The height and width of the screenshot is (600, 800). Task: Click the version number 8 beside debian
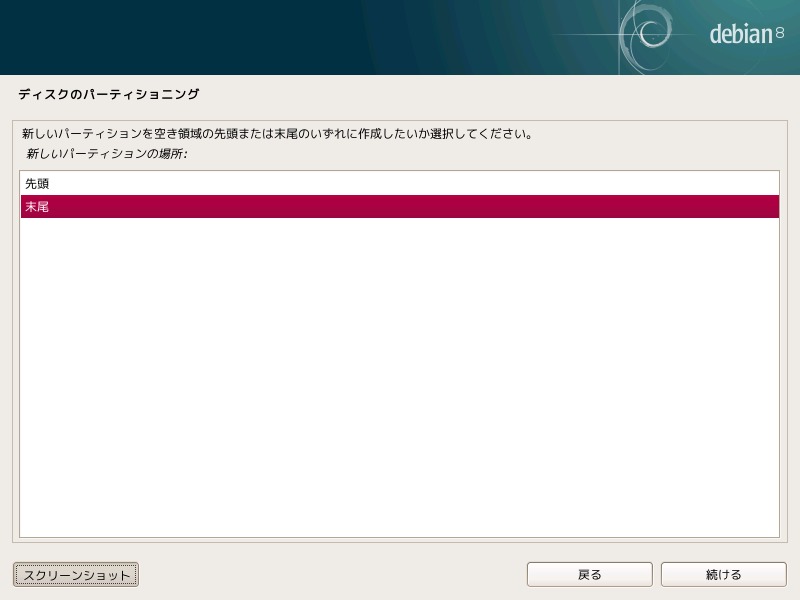tap(780, 33)
